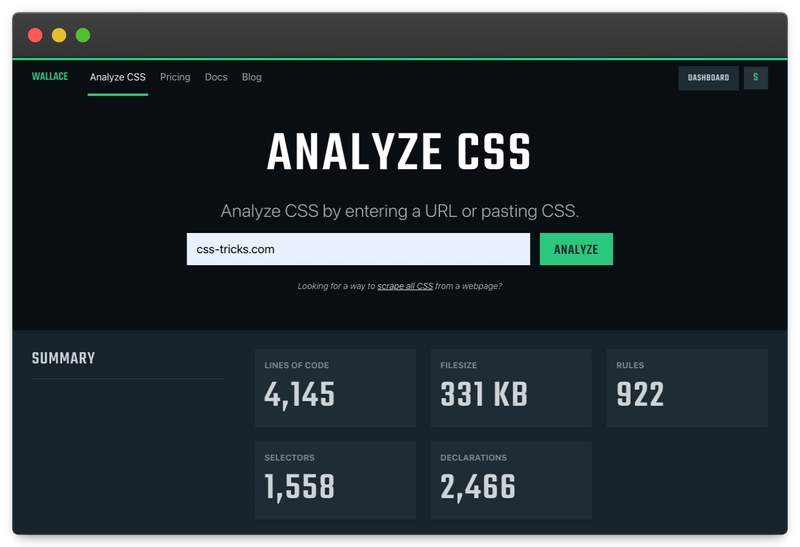Focus the URL input containing css-tricks.com
This screenshot has width=800, height=547.
click(358, 249)
